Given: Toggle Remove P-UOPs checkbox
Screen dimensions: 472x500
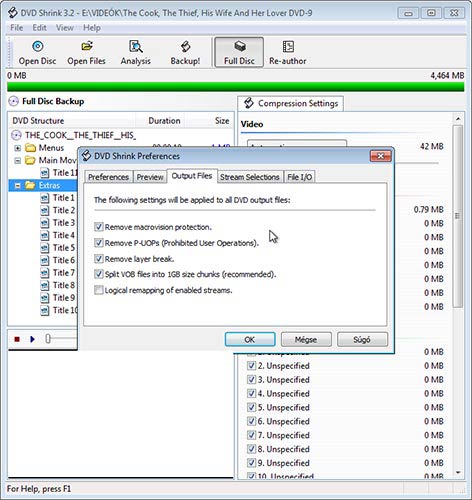Looking at the screenshot, I should coord(99,243).
